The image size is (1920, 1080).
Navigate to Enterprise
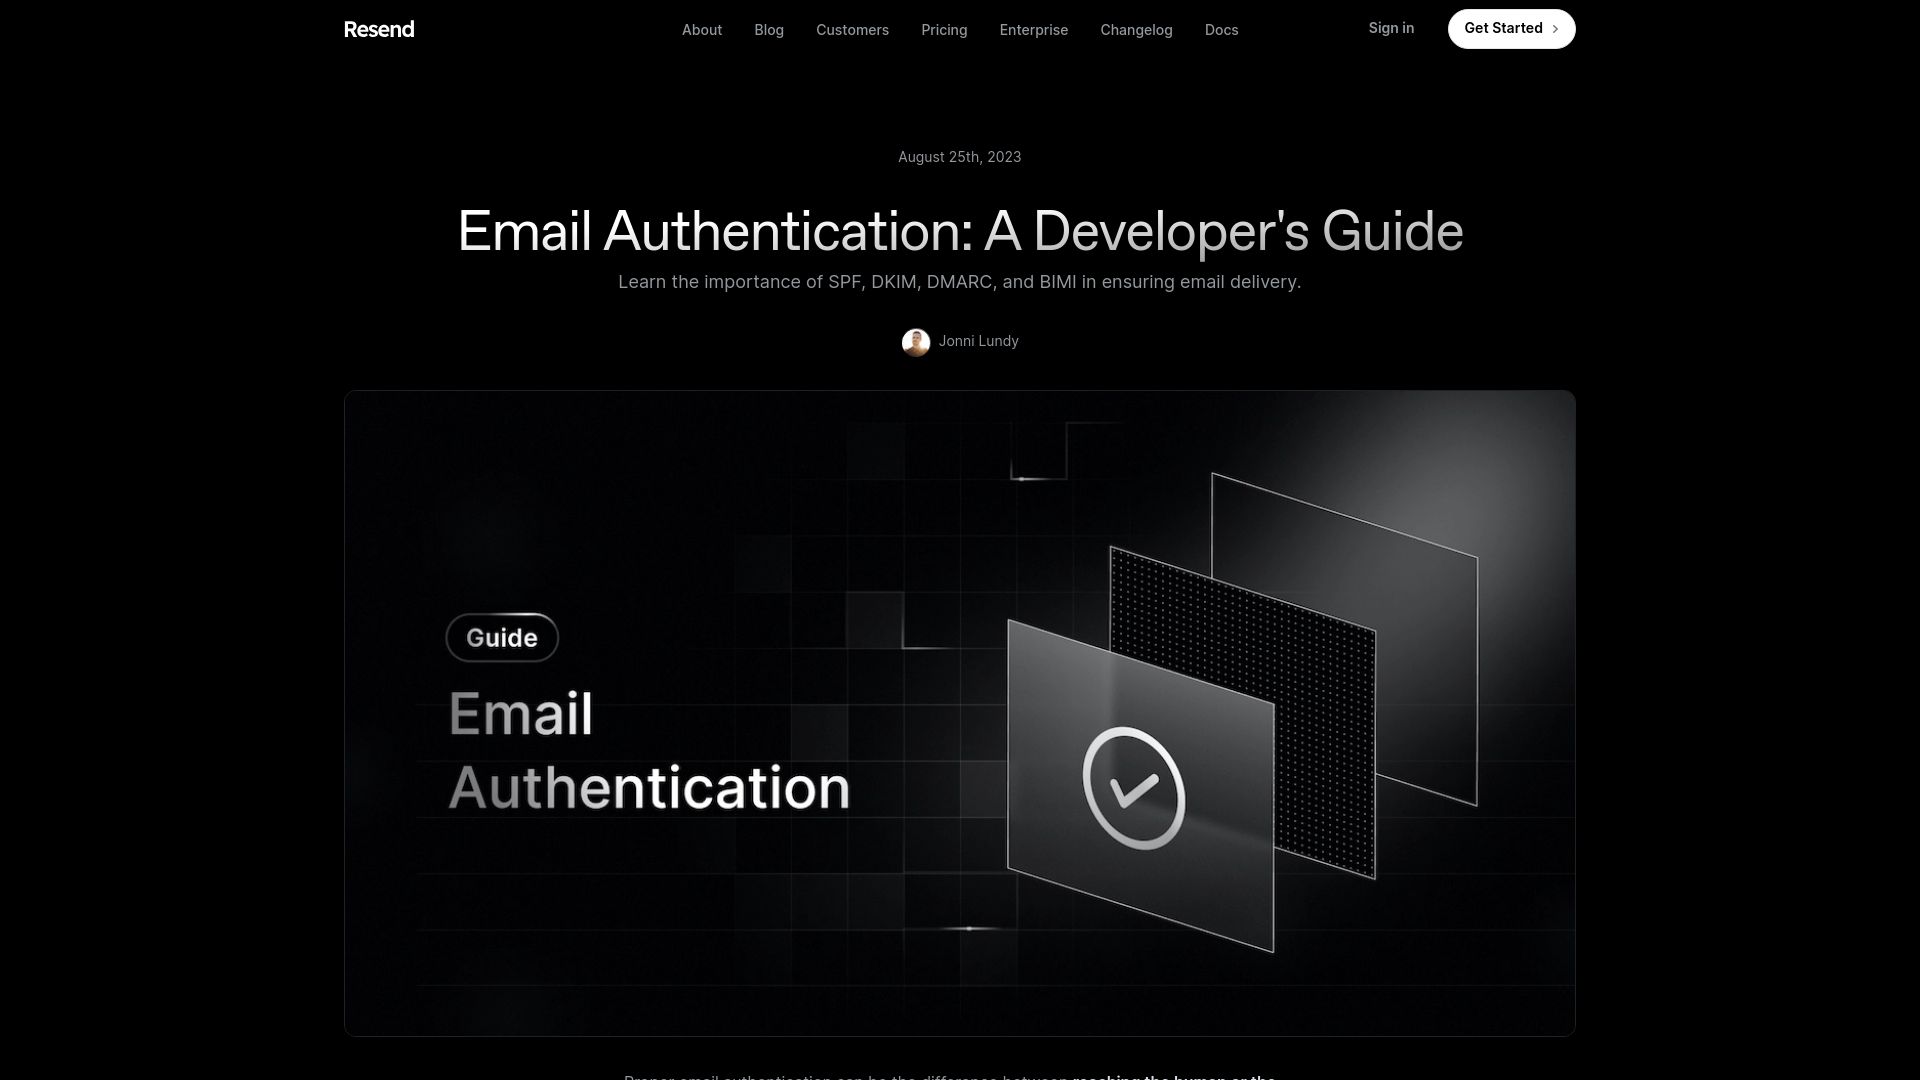pyautogui.click(x=1034, y=30)
